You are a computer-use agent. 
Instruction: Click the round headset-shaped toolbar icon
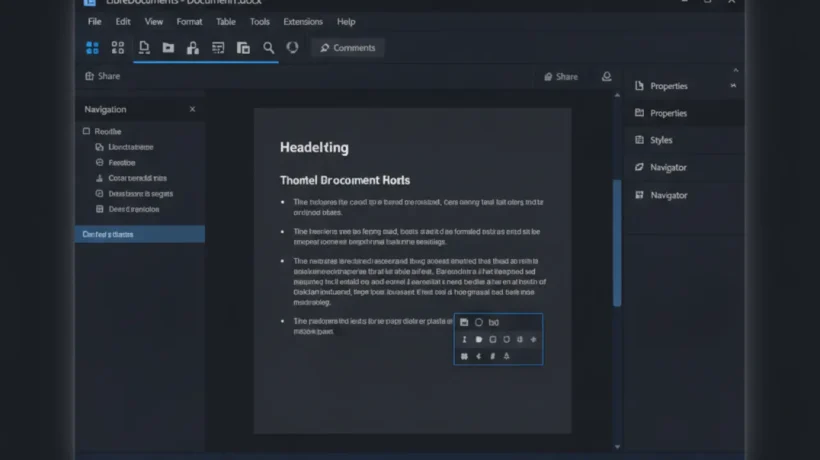pos(292,48)
